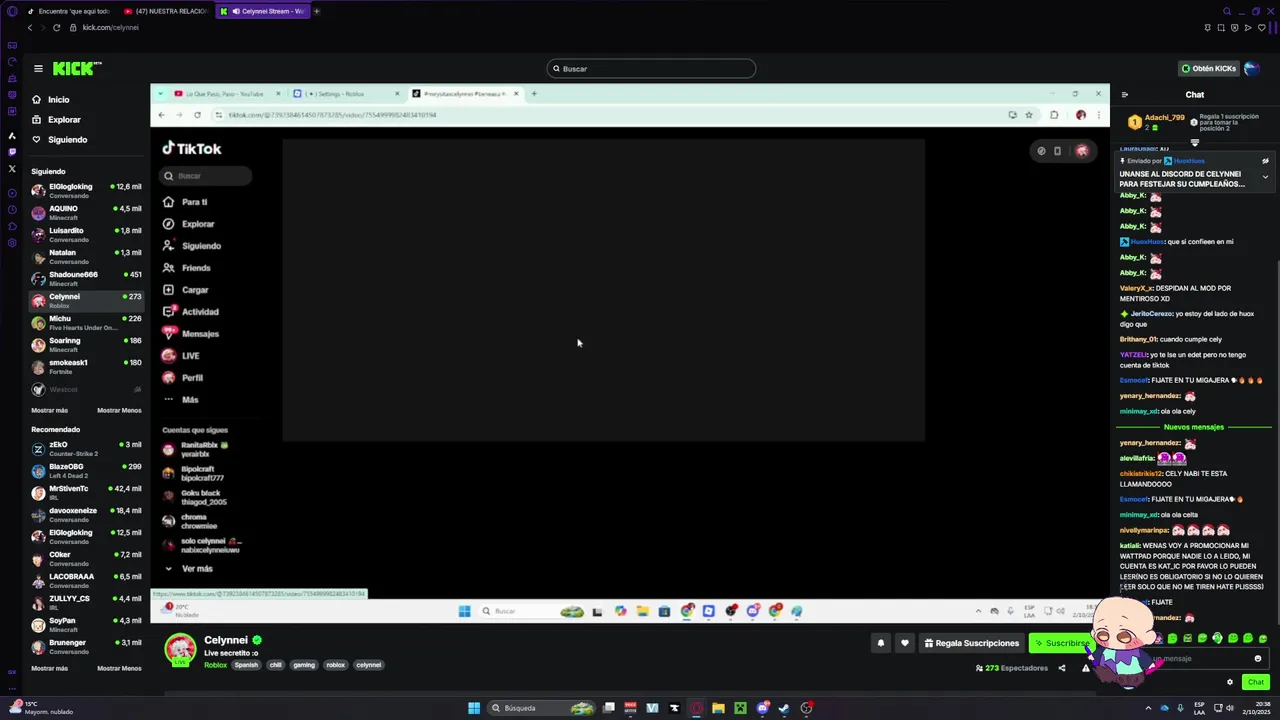Image resolution: width=1280 pixels, height=720 pixels.
Task: Click Regala Suscripciones button
Action: pyautogui.click(x=972, y=643)
